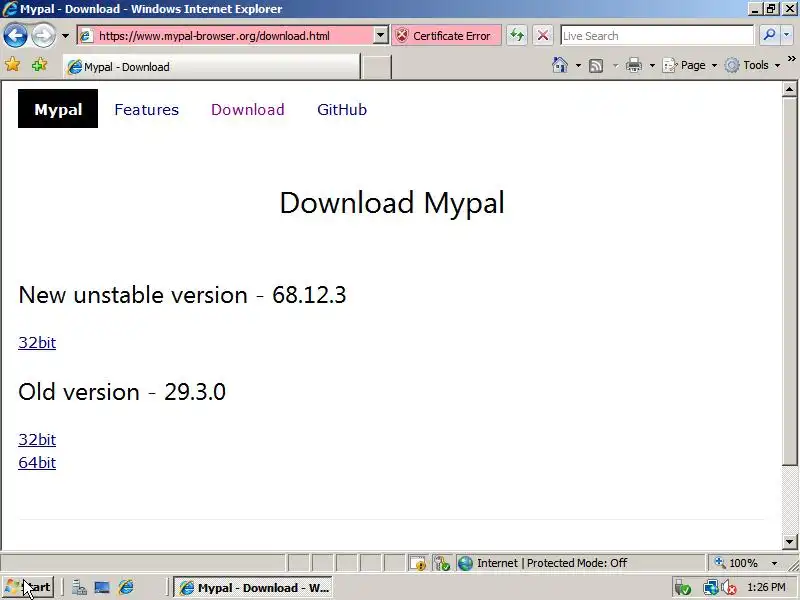Expand the Print options dropdown arrow

[652, 65]
